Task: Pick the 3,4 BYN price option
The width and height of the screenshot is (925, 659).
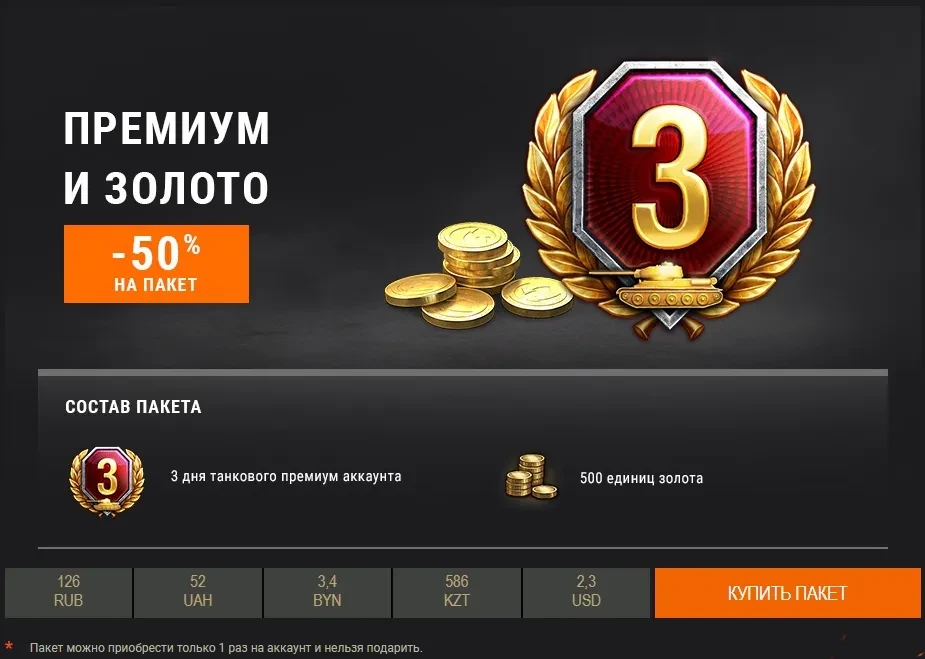Action: click(327, 593)
